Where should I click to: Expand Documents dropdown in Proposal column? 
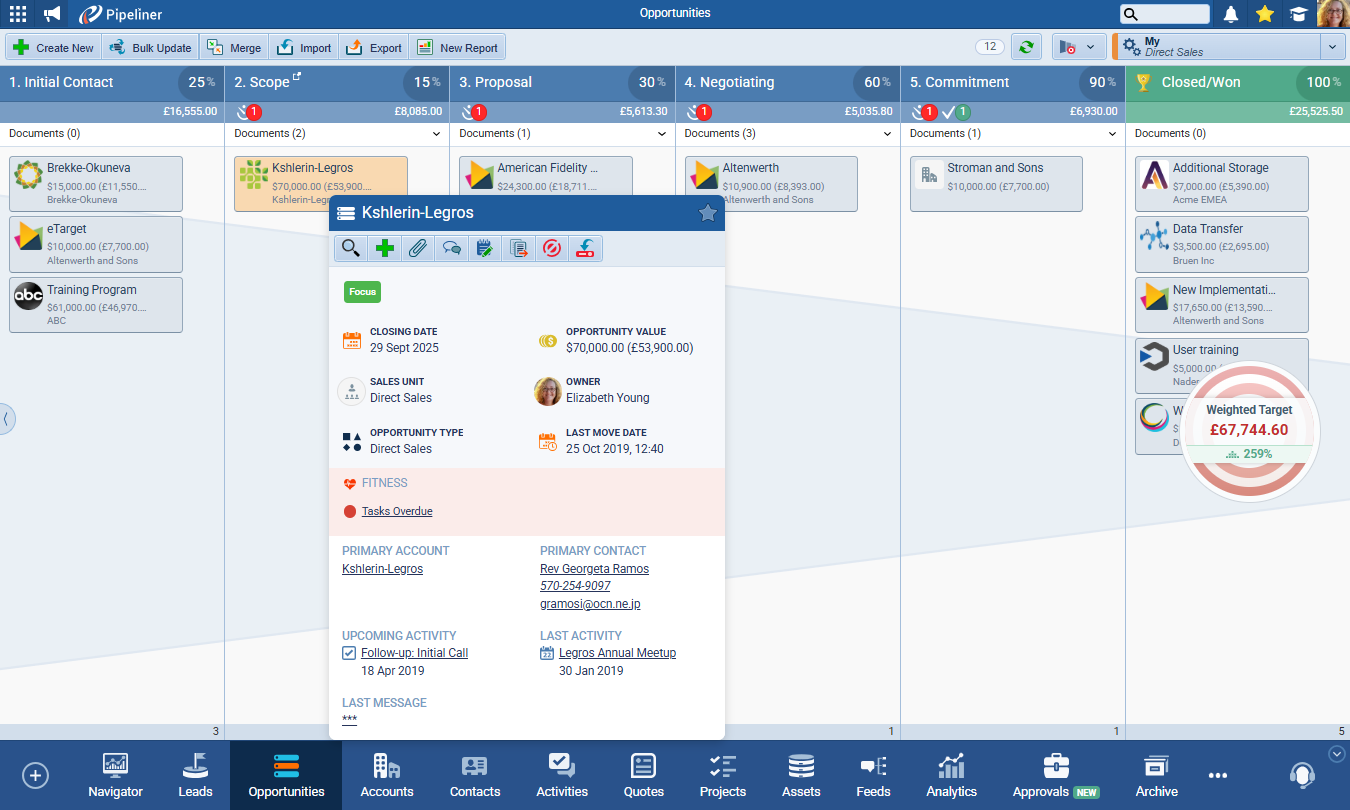click(x=661, y=134)
